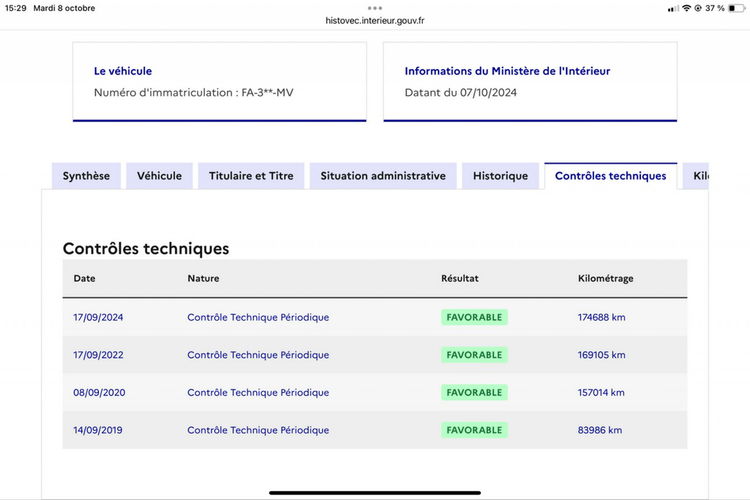
Task: Open the Véhicule tab
Action: (159, 176)
